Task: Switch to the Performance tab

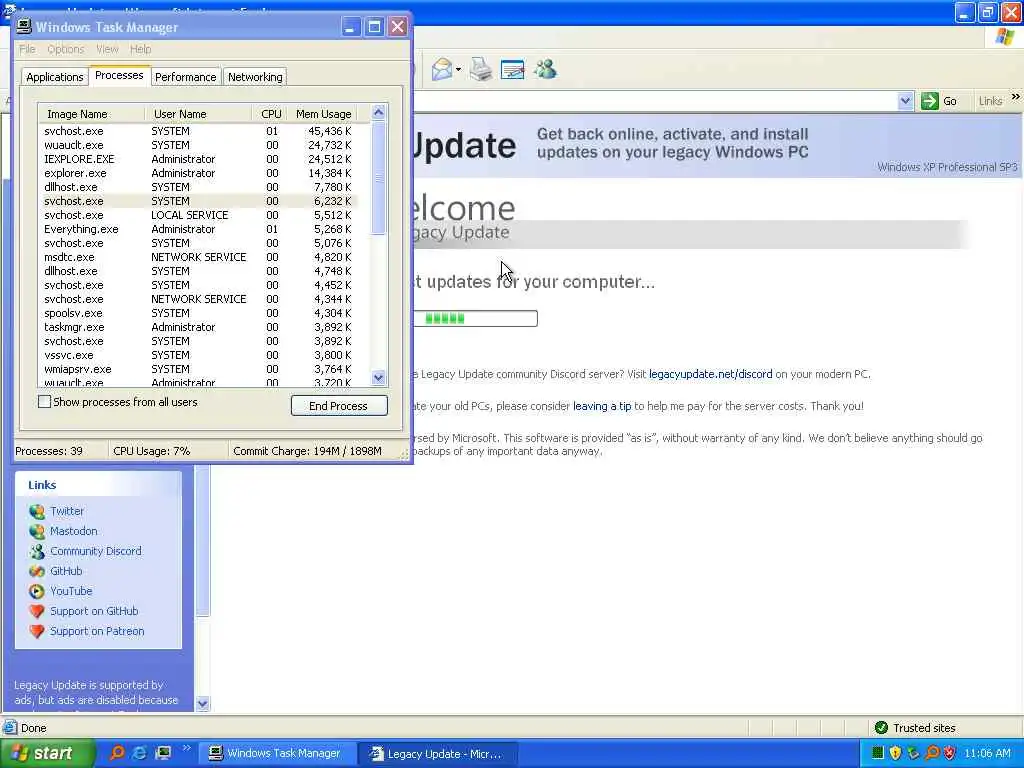Action: [x=185, y=77]
